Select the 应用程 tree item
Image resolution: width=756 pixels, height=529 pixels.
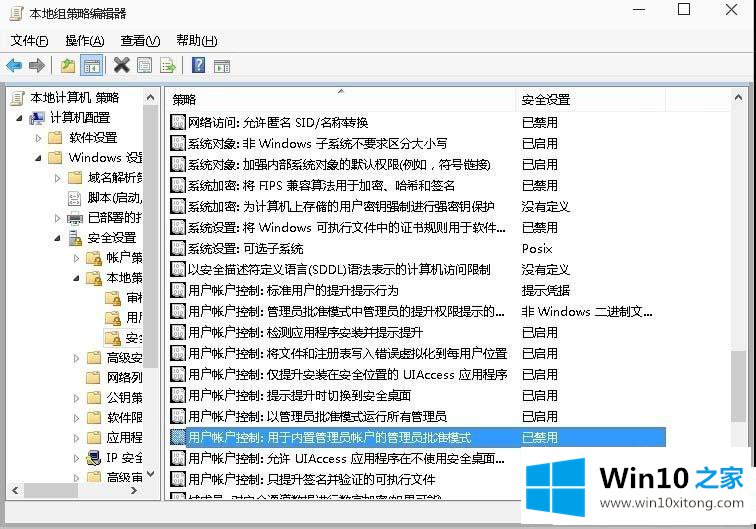124,438
